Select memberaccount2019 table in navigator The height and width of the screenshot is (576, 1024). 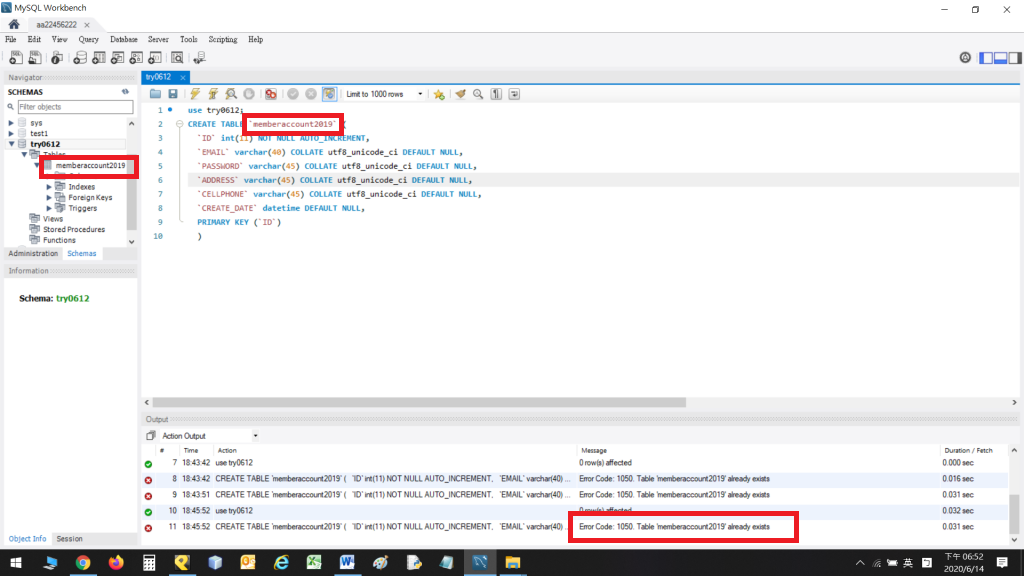click(90, 165)
